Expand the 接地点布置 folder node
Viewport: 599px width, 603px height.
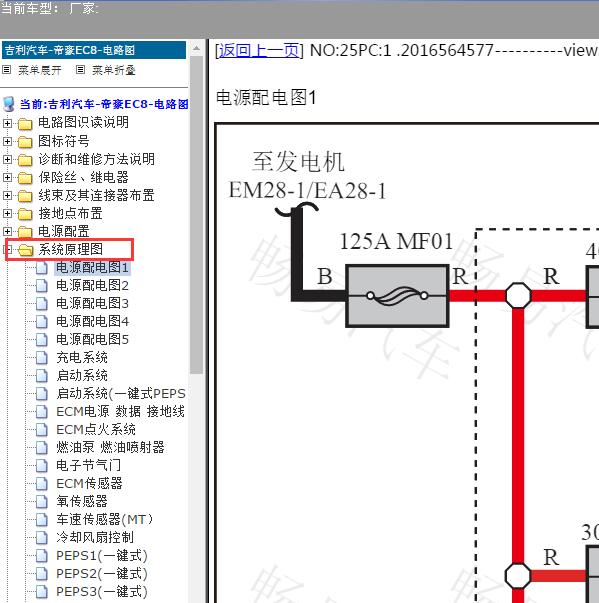click(x=7, y=213)
